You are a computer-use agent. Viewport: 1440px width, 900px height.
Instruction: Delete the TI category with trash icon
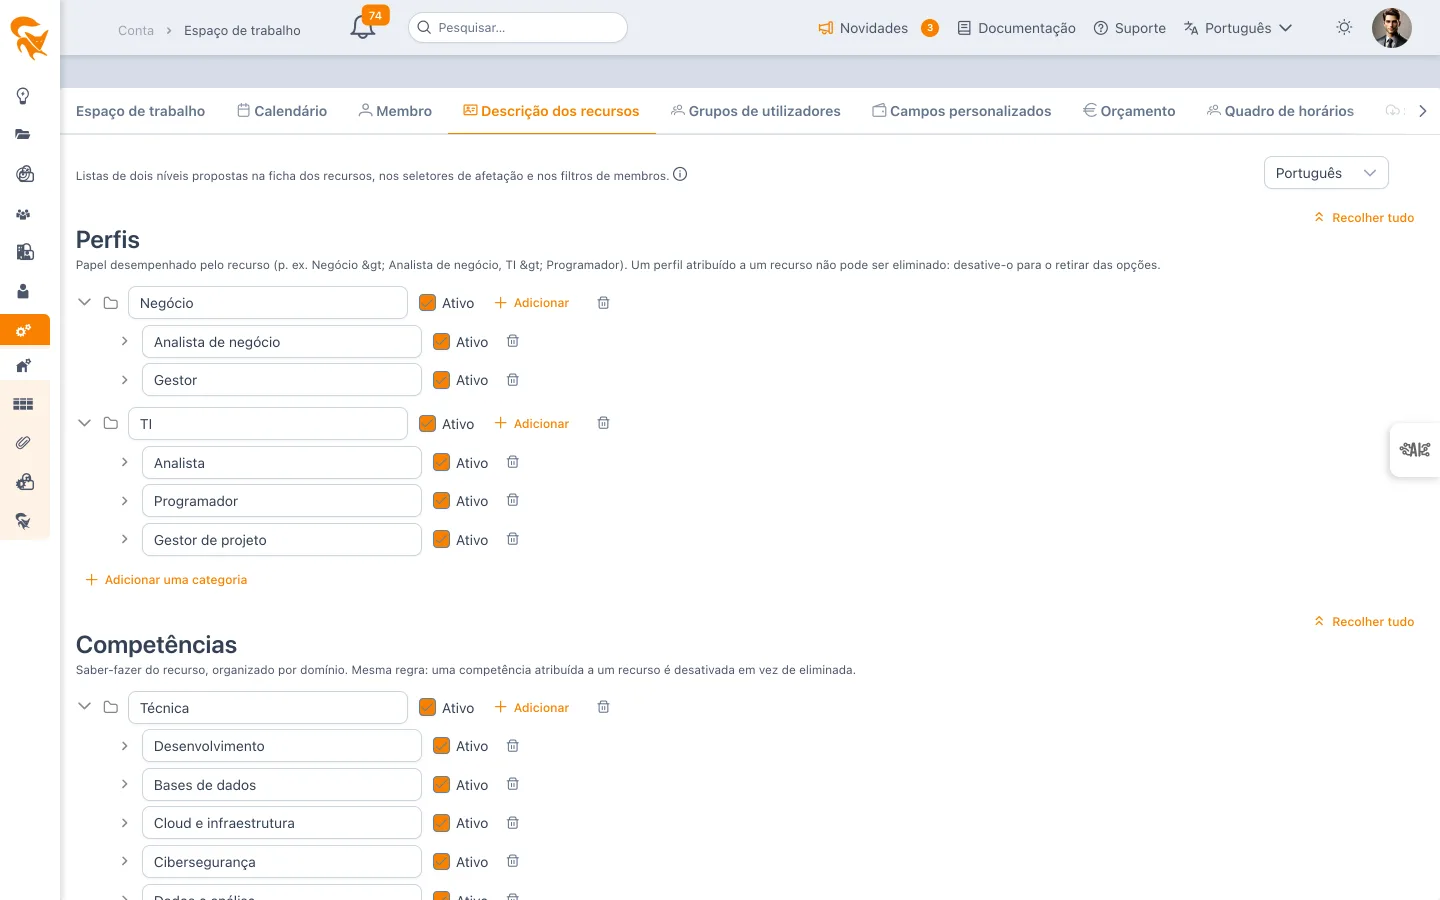coord(603,423)
